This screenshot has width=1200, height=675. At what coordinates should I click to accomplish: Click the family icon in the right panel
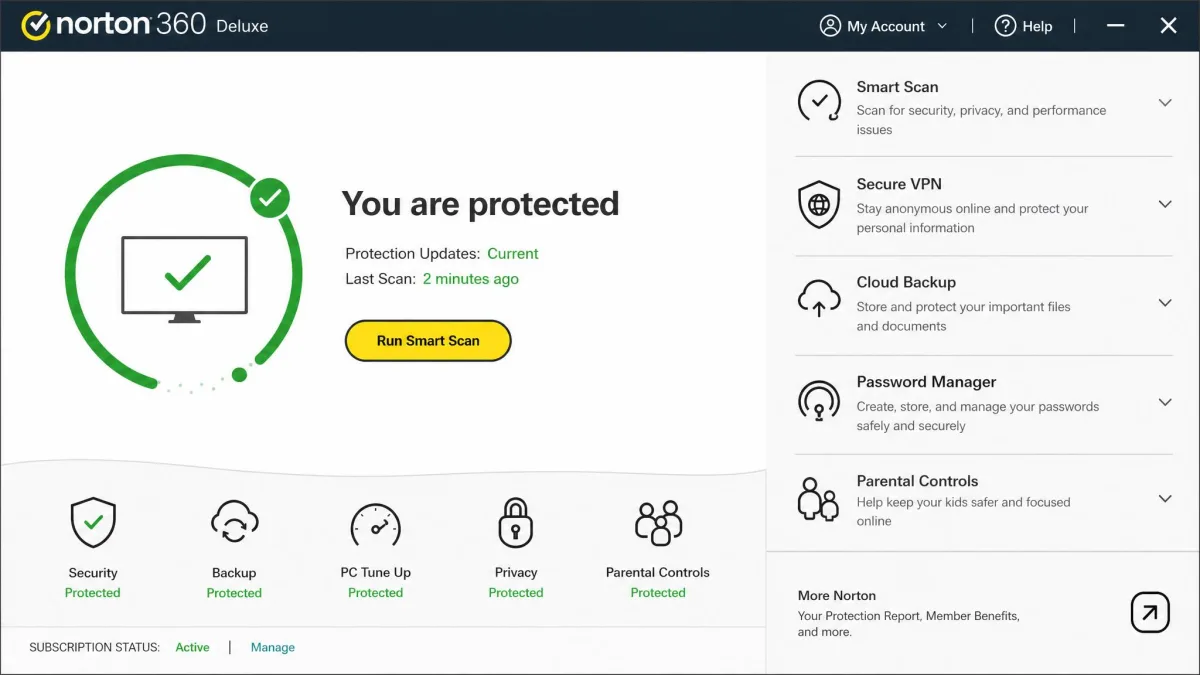click(819, 499)
